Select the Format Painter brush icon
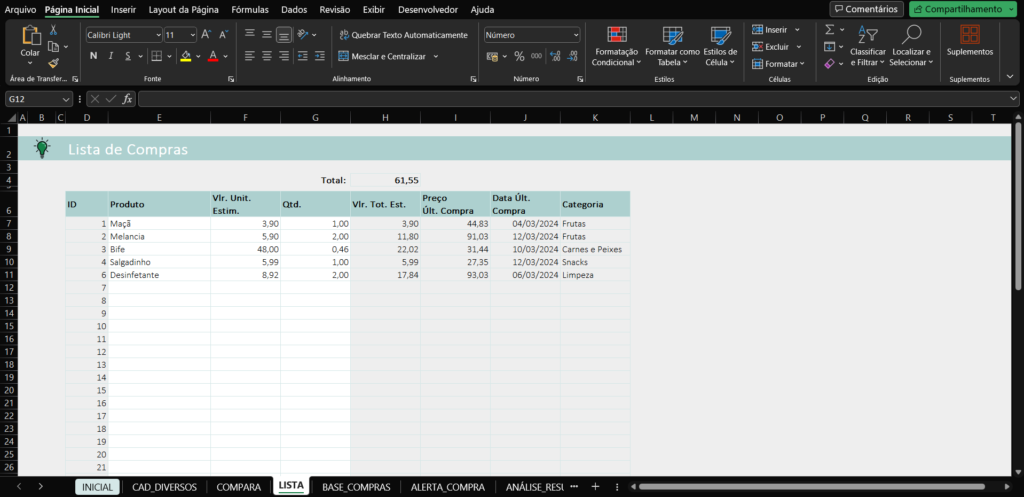This screenshot has width=1024, height=497. tap(53, 63)
